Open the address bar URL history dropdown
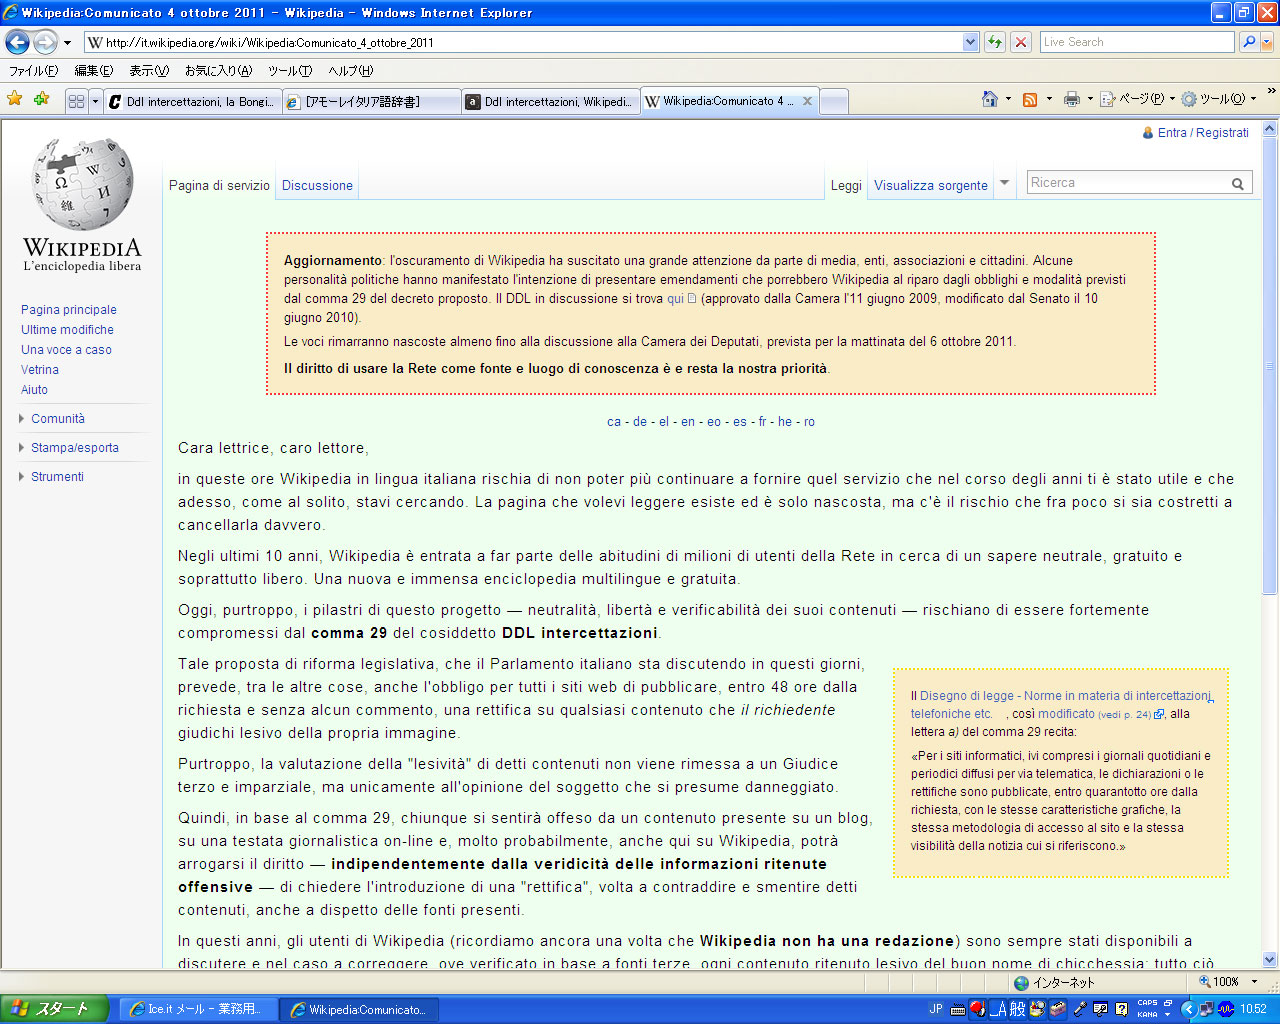The height and width of the screenshot is (1024, 1280). point(970,42)
